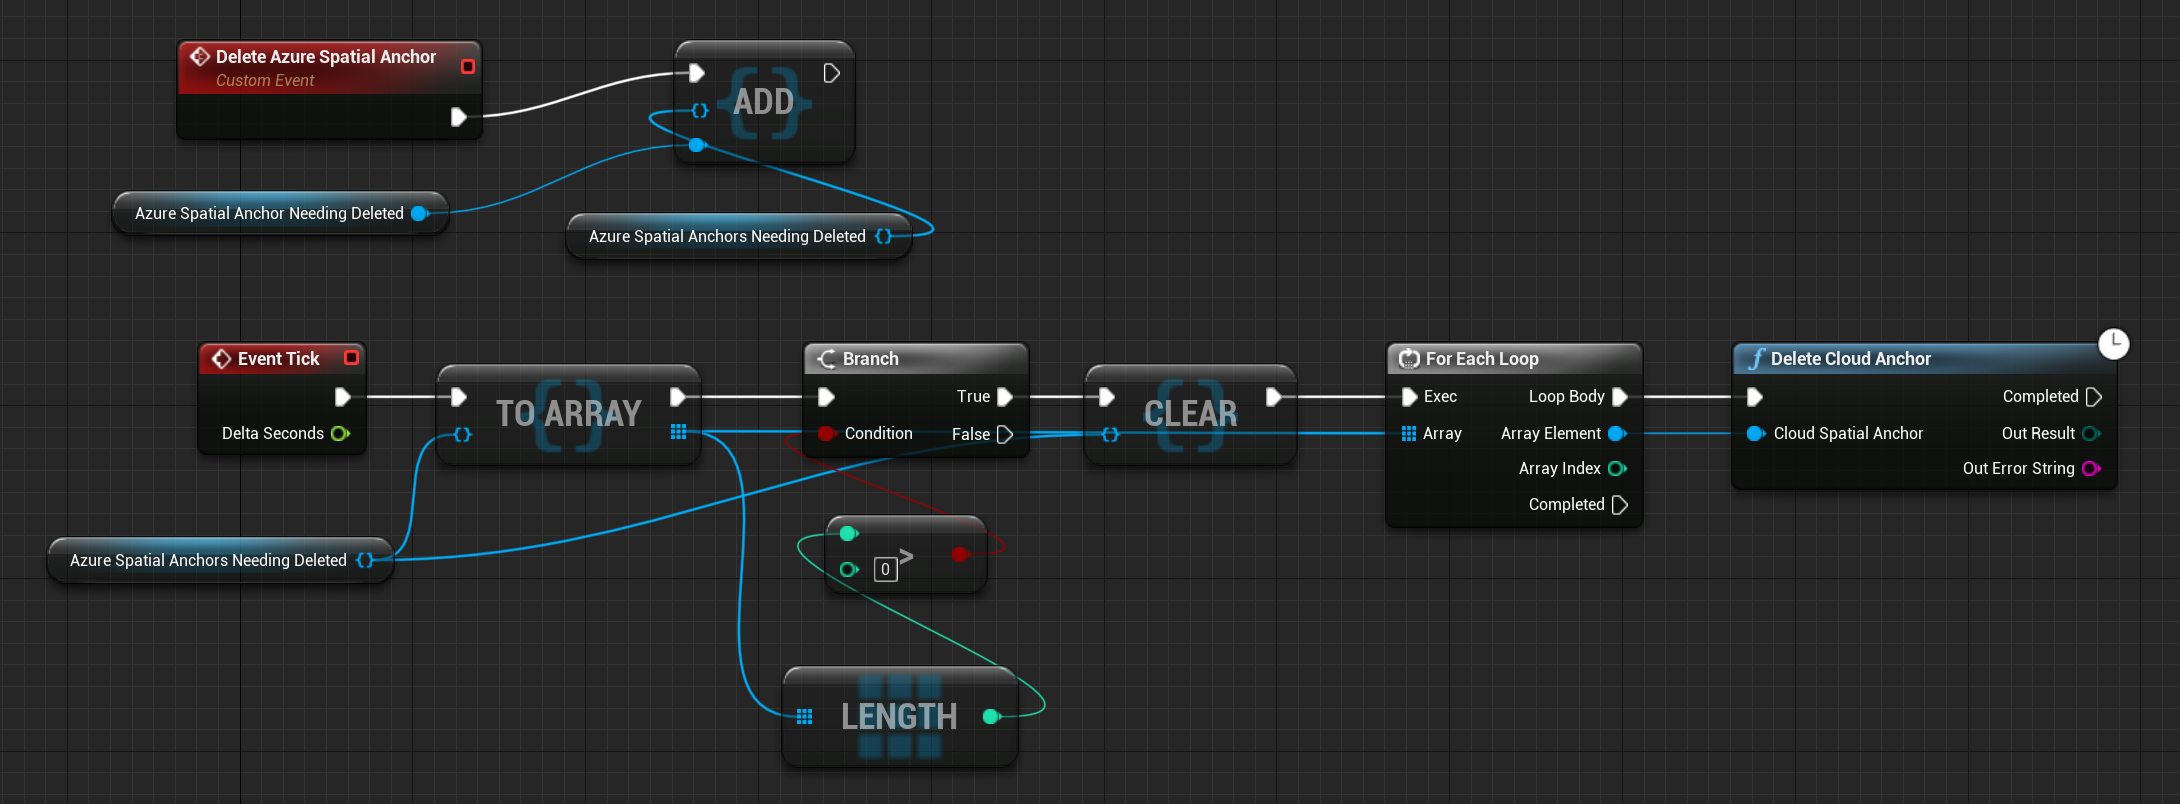Click the ADD node new item input pin
This screenshot has height=804, width=2180.
point(697,146)
